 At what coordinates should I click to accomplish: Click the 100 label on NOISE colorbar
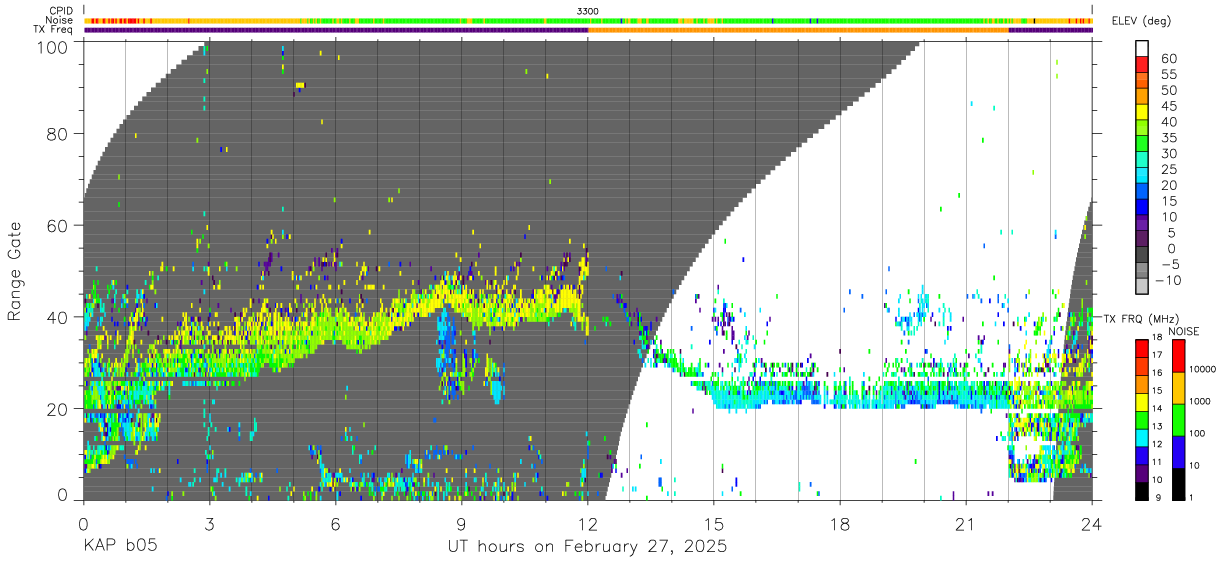pyautogui.click(x=1197, y=433)
